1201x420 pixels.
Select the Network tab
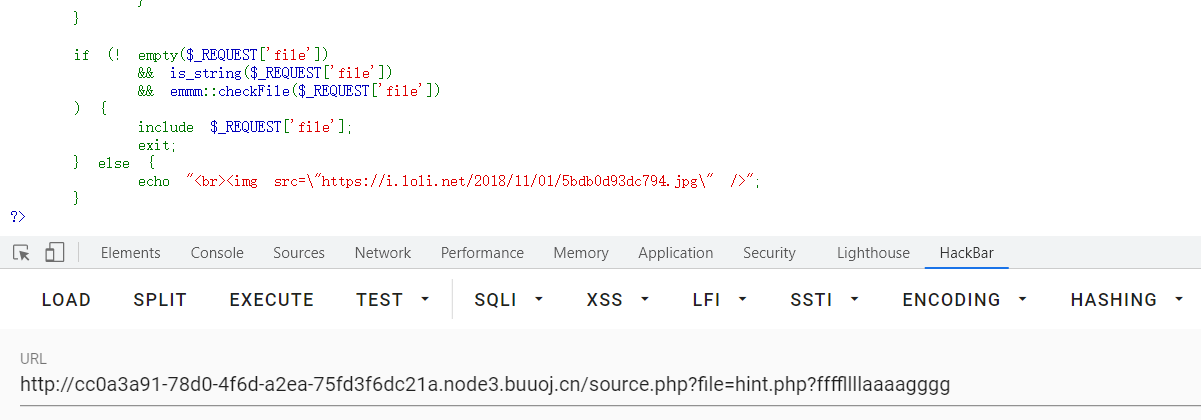(383, 253)
